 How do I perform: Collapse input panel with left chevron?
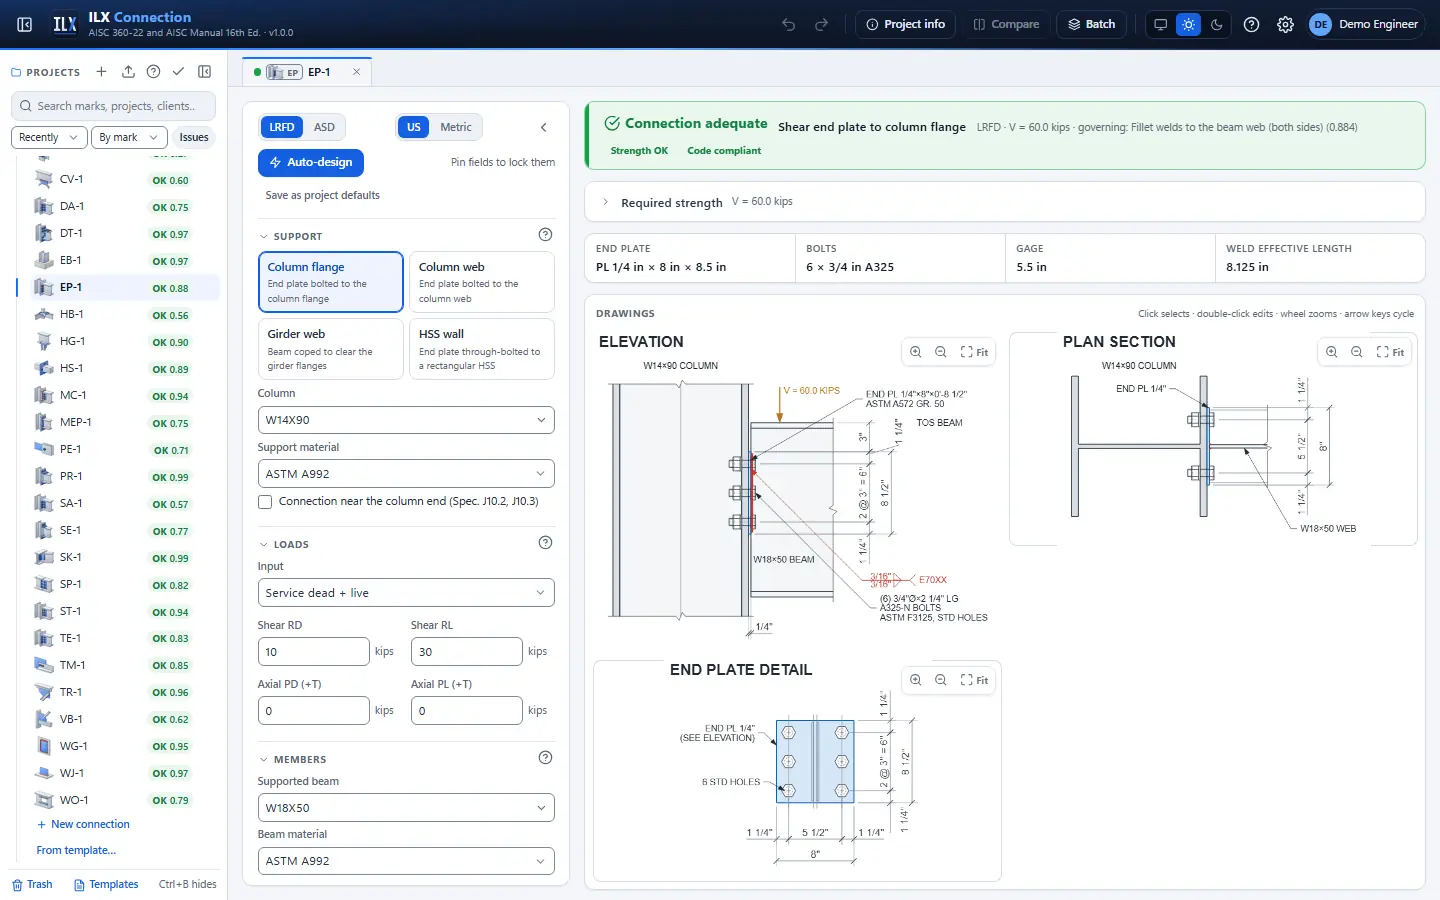tap(543, 127)
